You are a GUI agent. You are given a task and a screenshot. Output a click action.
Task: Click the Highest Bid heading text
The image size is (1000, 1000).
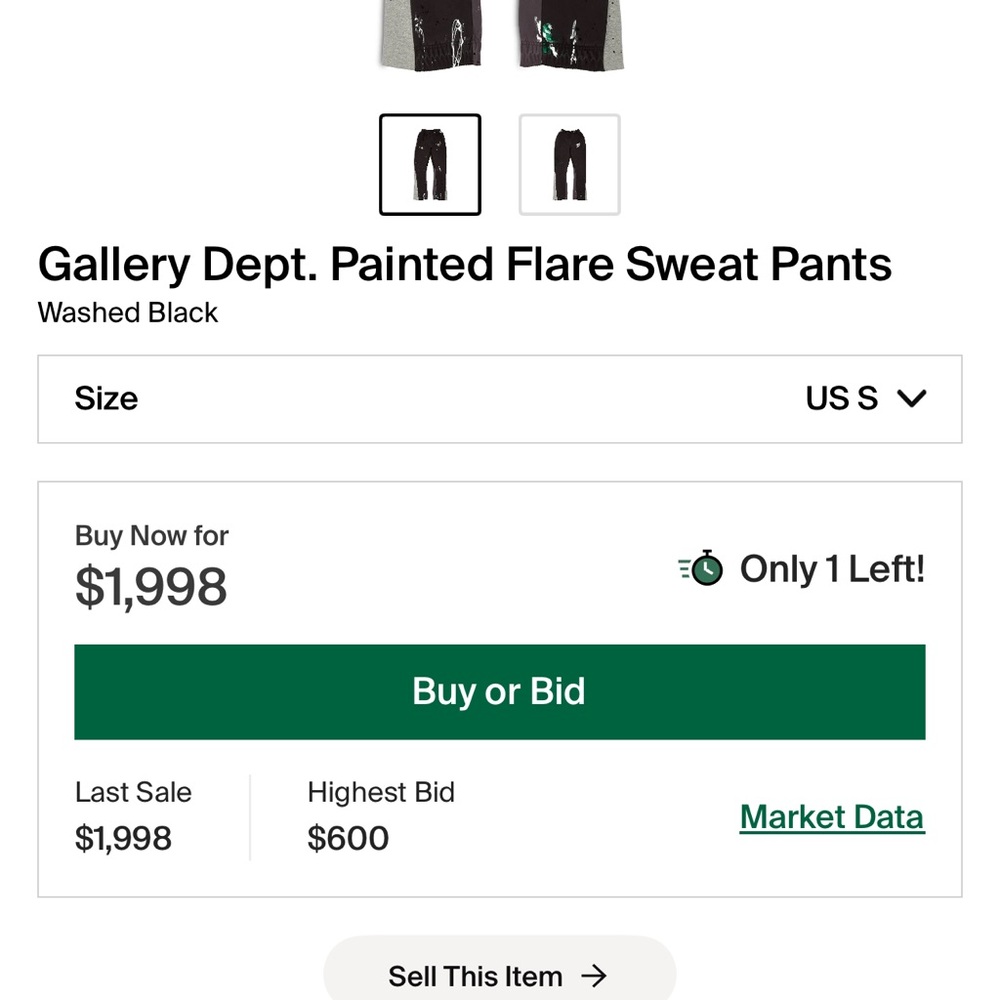[x=380, y=792]
